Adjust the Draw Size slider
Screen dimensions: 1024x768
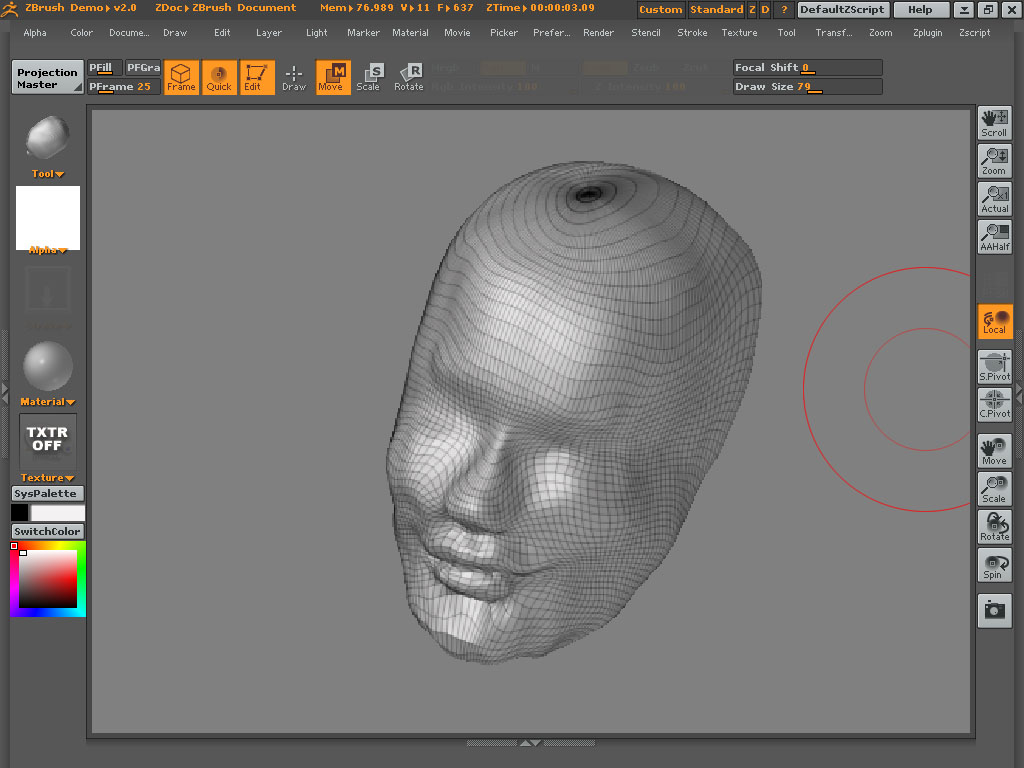pos(807,86)
